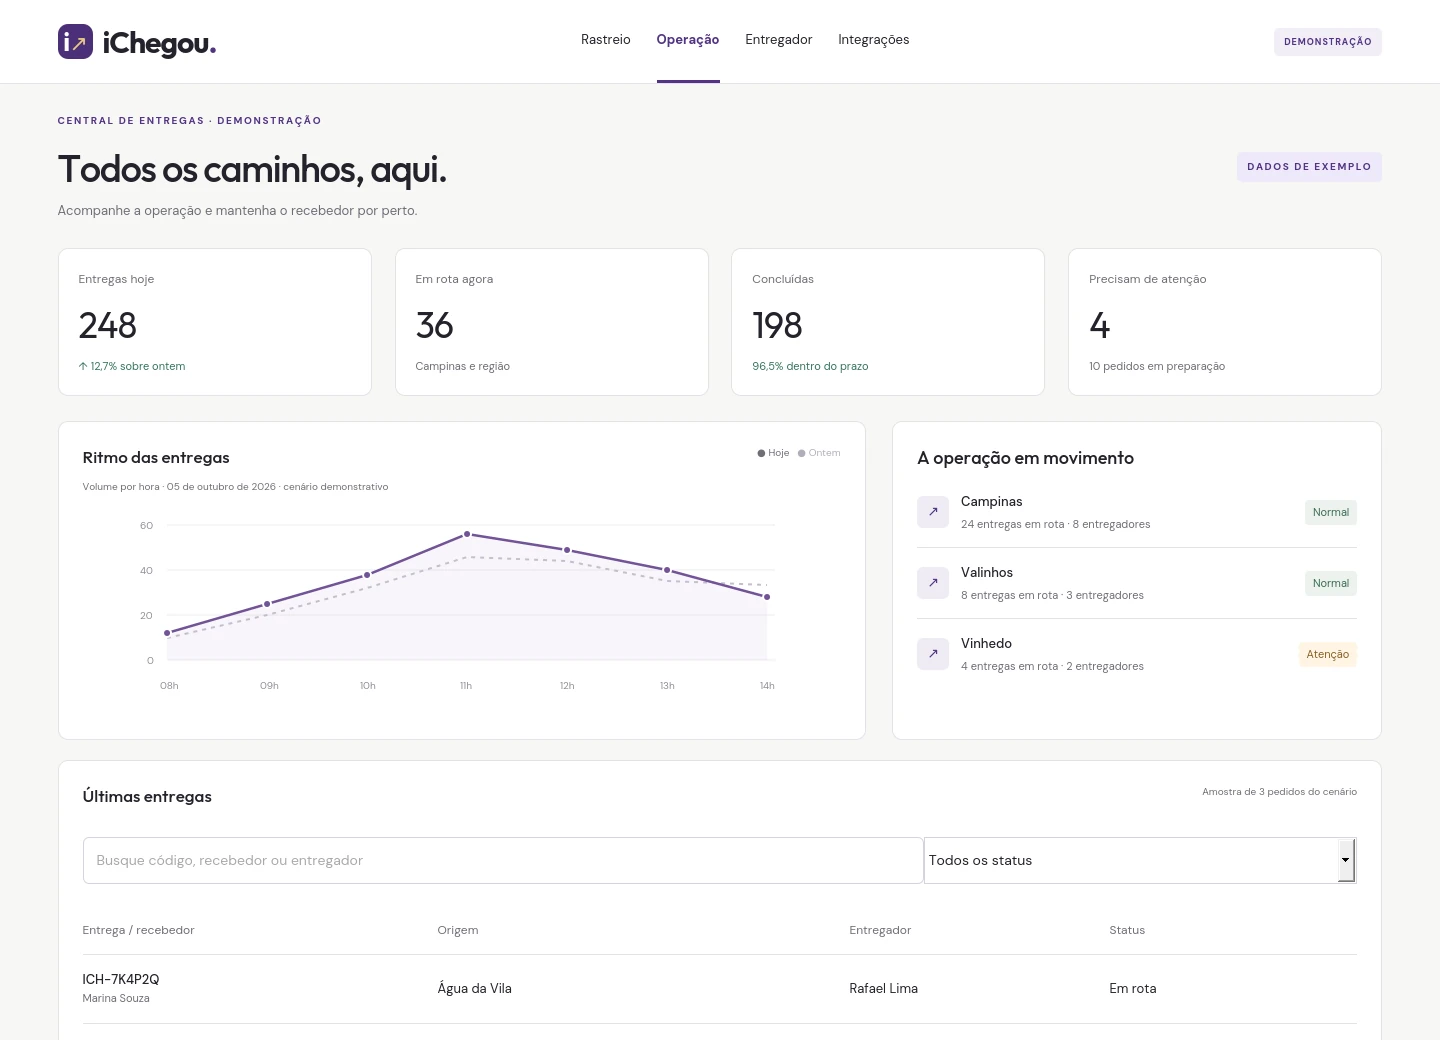Click the 12h chart data point
Image resolution: width=1440 pixels, height=1040 pixels.
tap(567, 550)
